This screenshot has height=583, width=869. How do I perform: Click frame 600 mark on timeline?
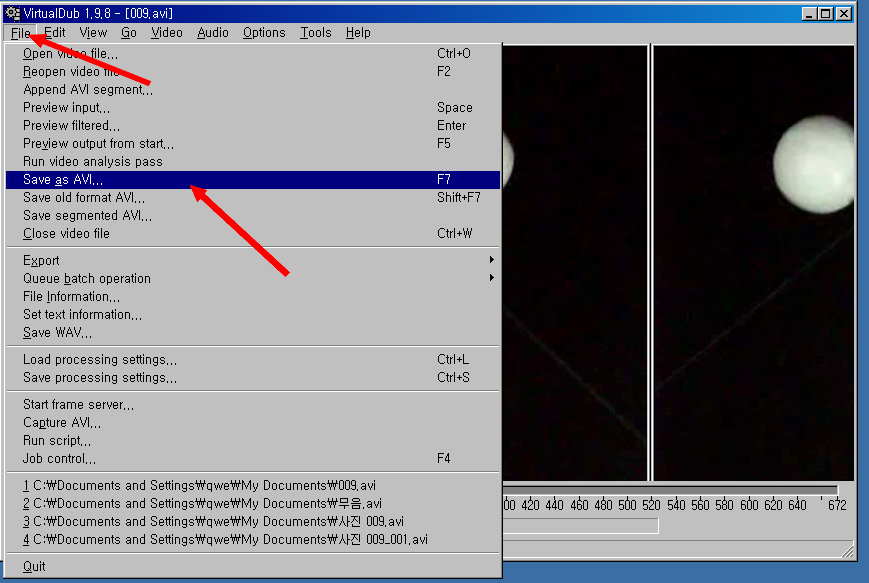click(x=749, y=505)
